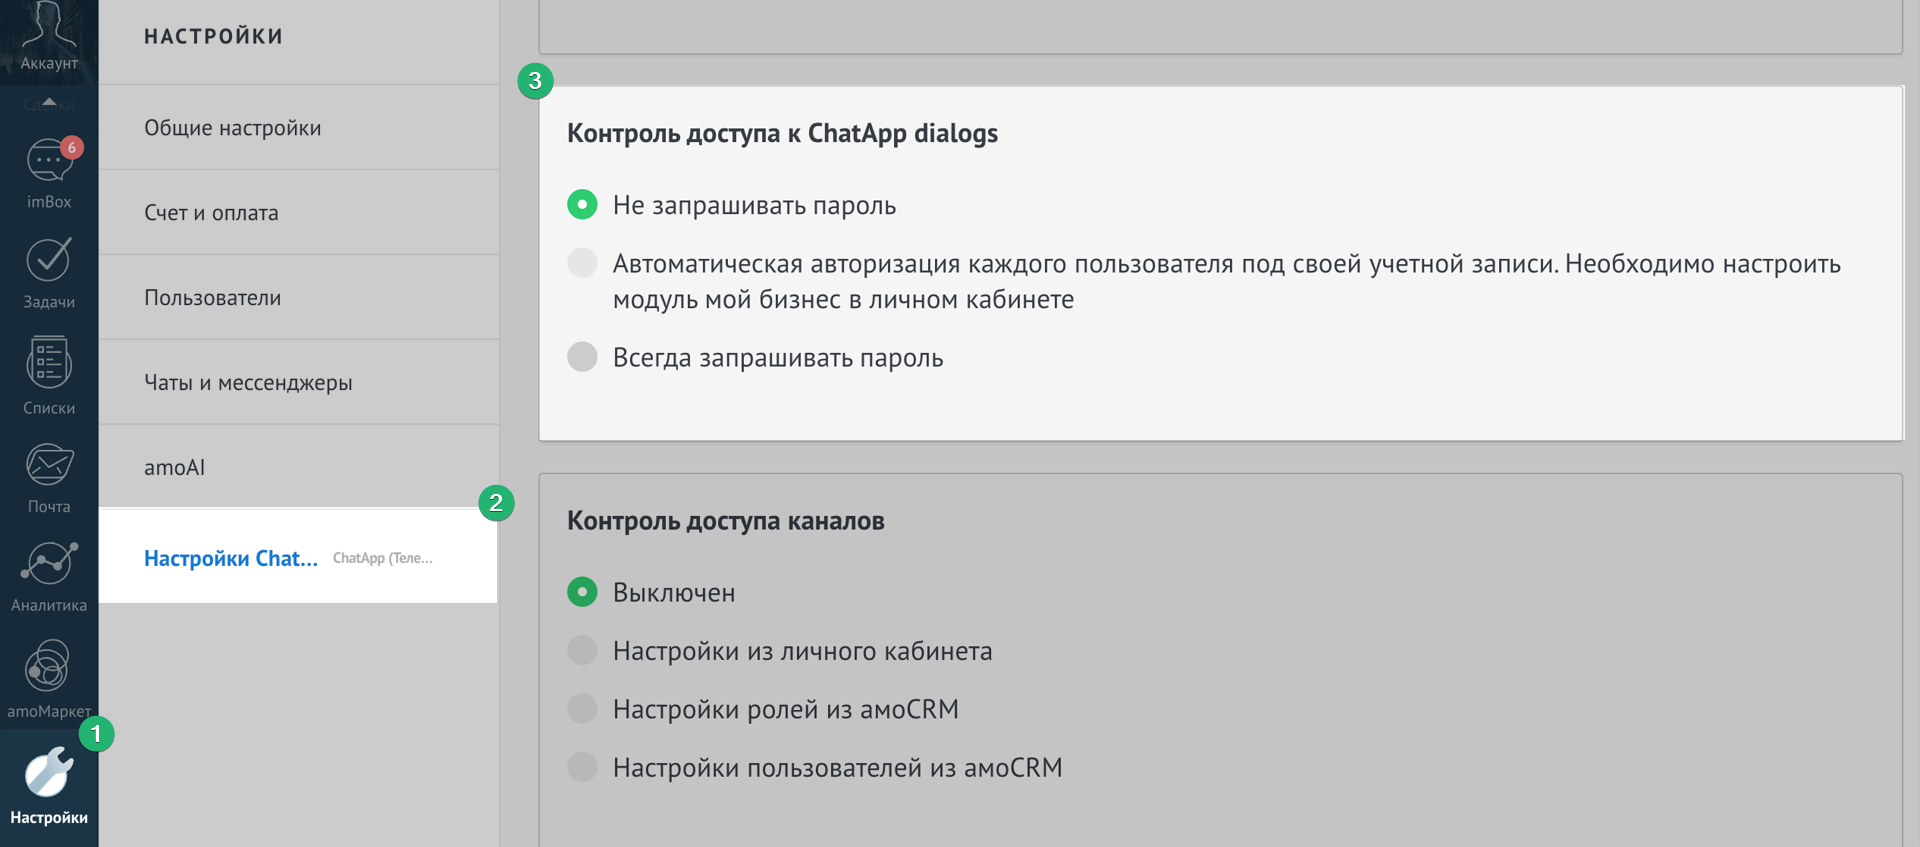The width and height of the screenshot is (1920, 847).
Task: Choose 'Настройки ролей из amoCRM' option
Action: [582, 709]
